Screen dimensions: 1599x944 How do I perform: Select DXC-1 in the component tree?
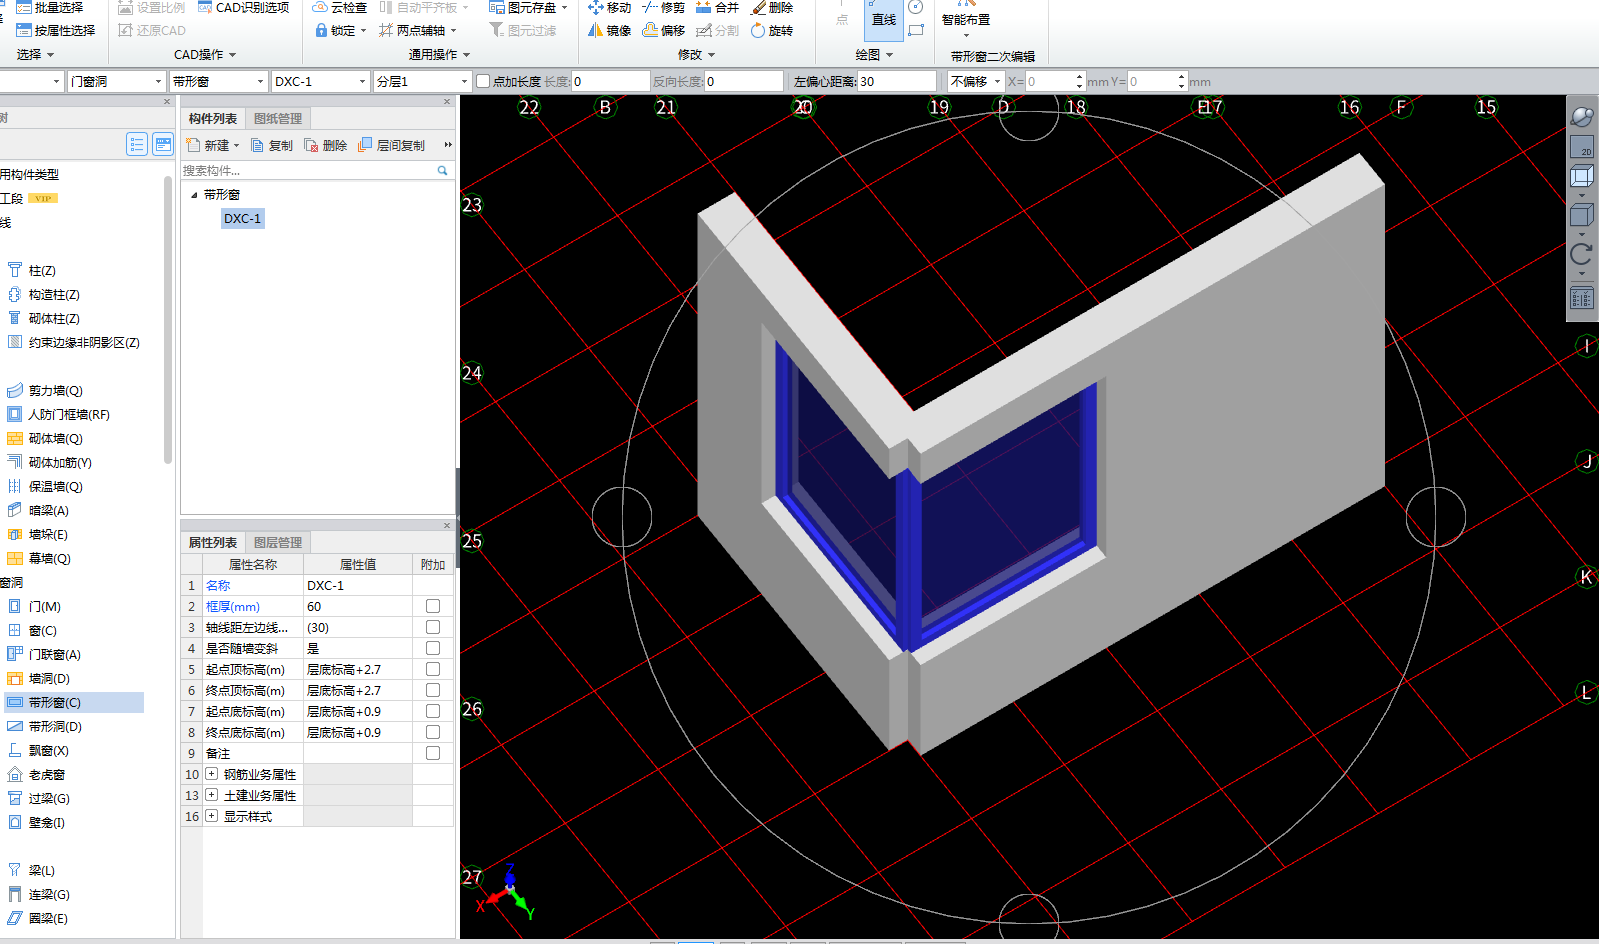[x=242, y=218]
